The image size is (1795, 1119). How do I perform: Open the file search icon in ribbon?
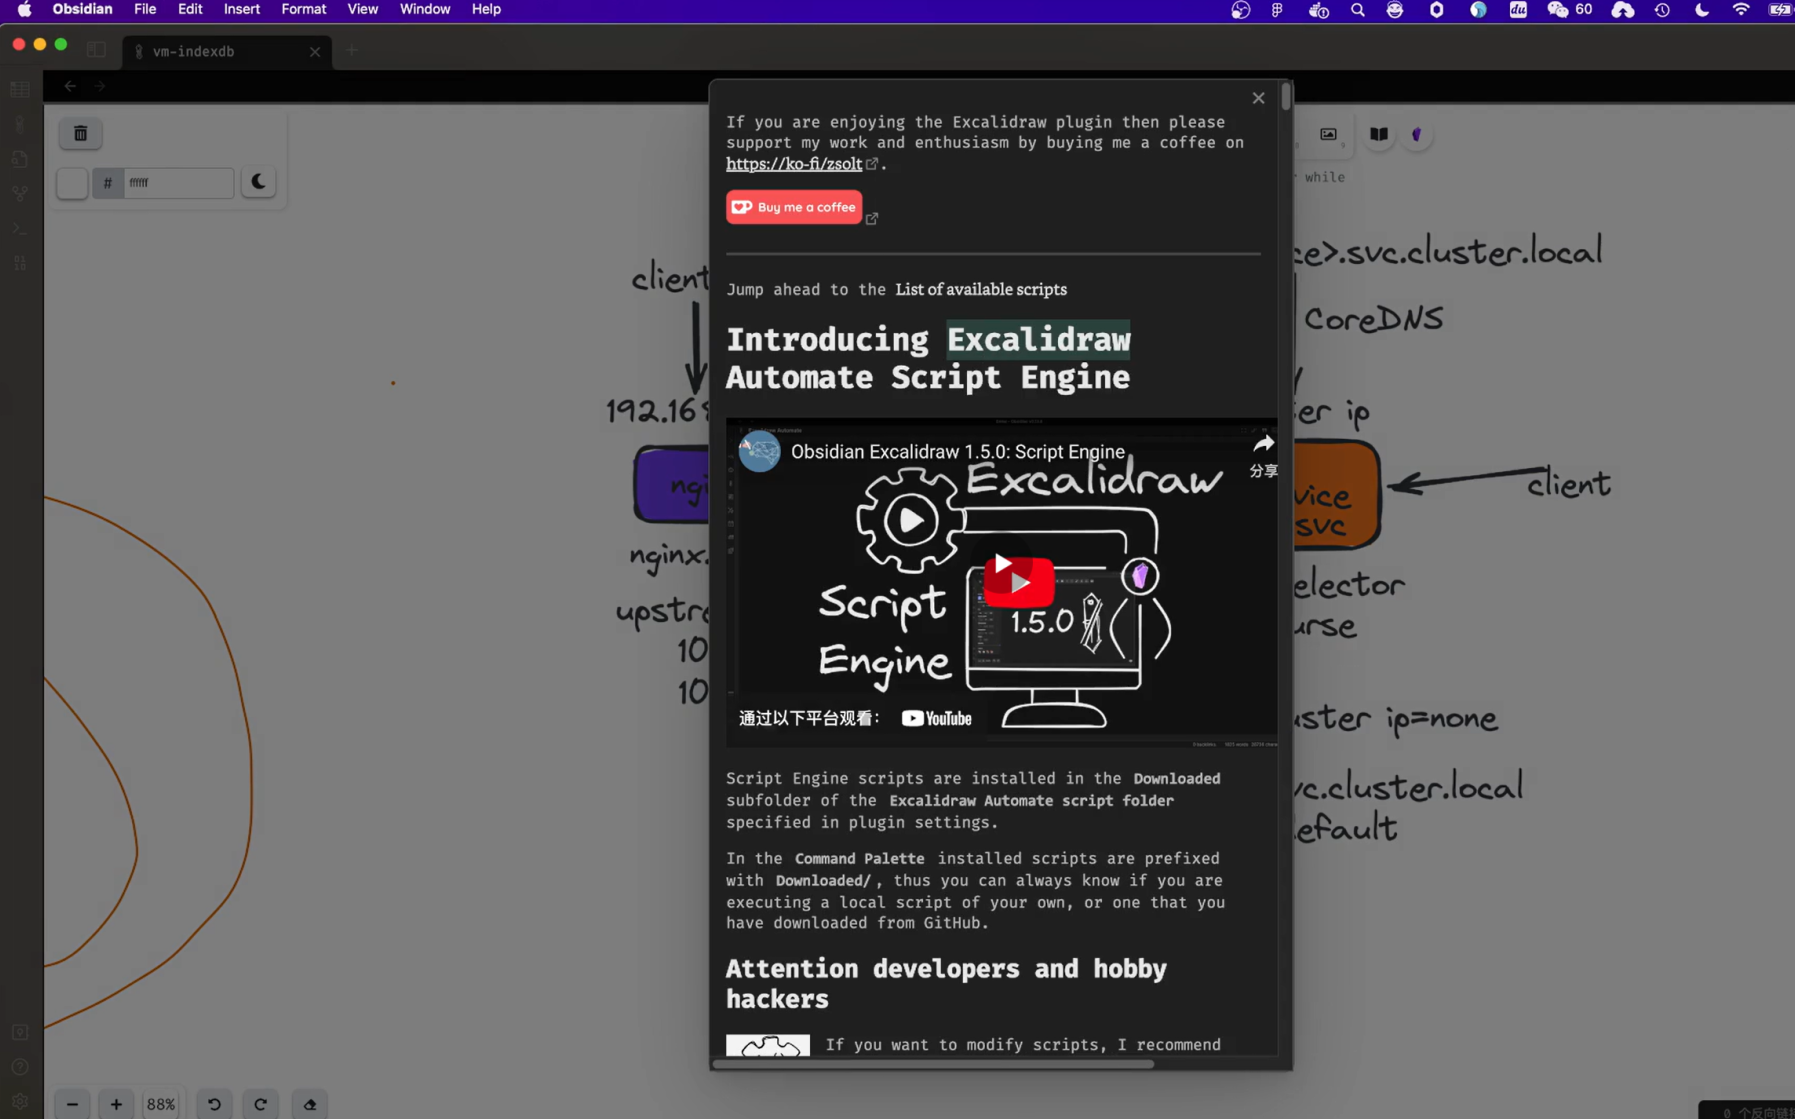pyautogui.click(x=20, y=159)
